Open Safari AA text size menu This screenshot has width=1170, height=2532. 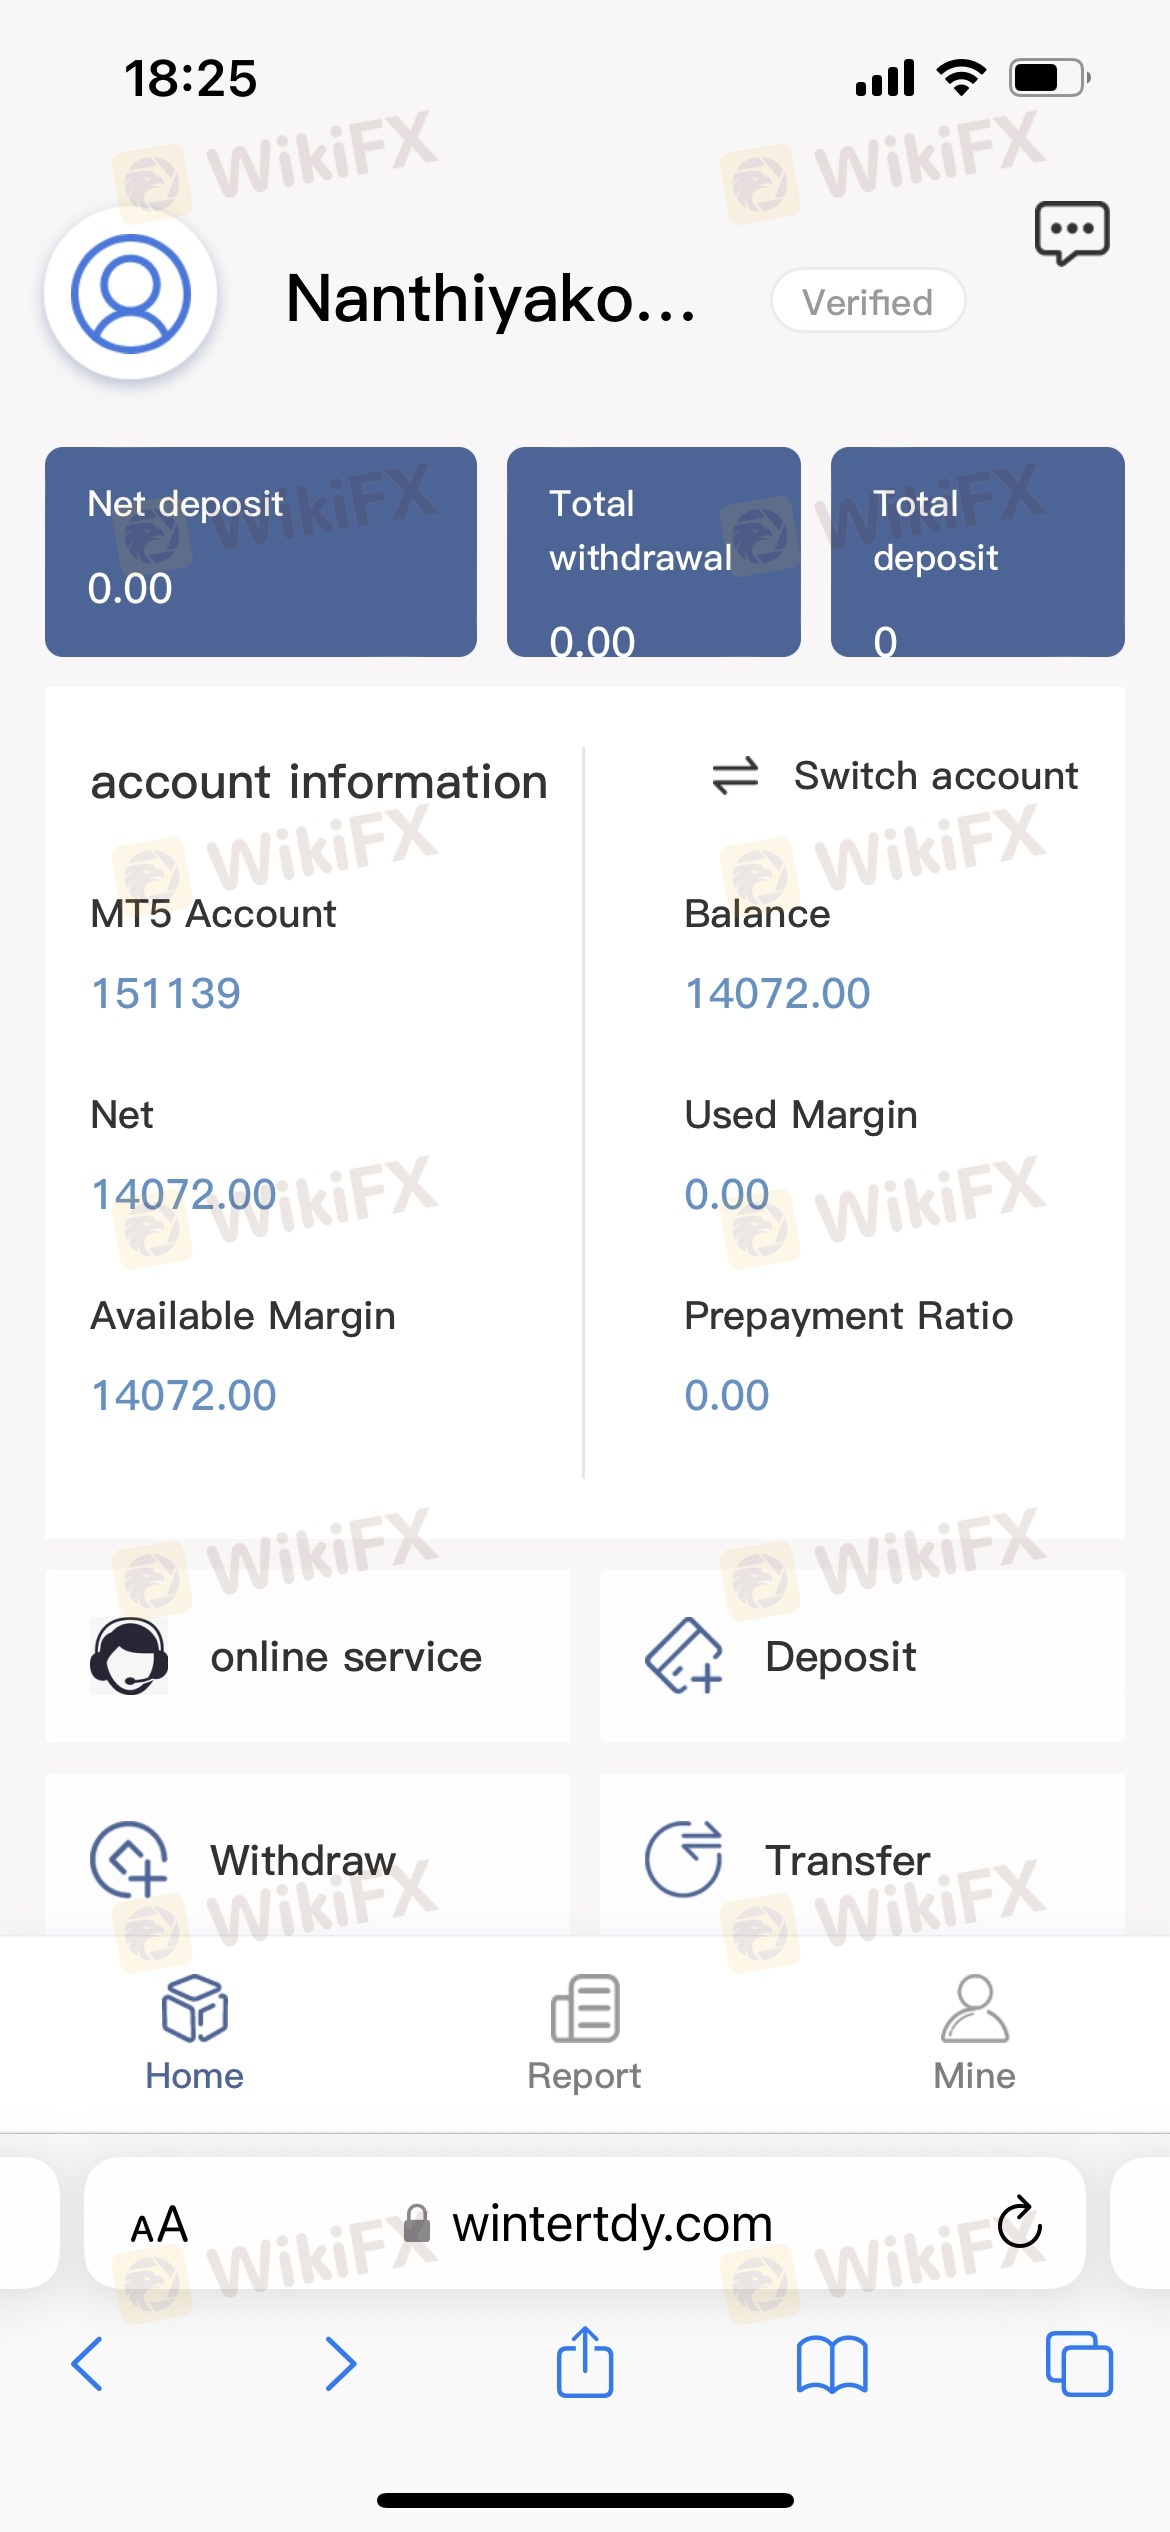point(160,2224)
